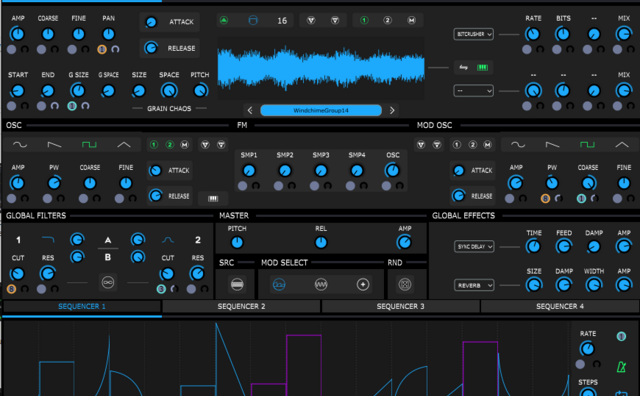Image resolution: width=640 pixels, height=396 pixels.
Task: Click the circled icon beside sequencer RATE
Action: pos(622,336)
